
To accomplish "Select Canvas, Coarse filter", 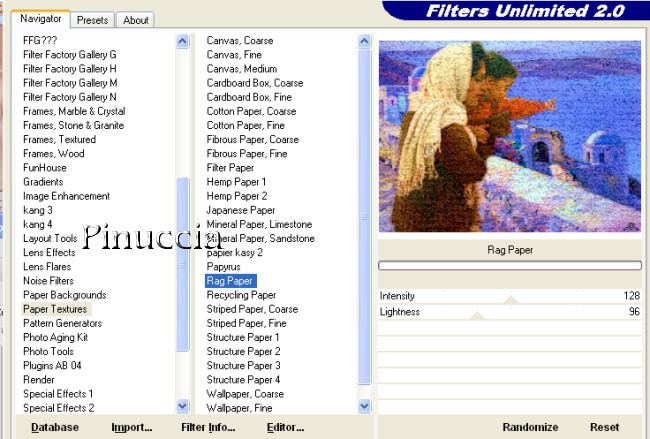I will point(240,41).
